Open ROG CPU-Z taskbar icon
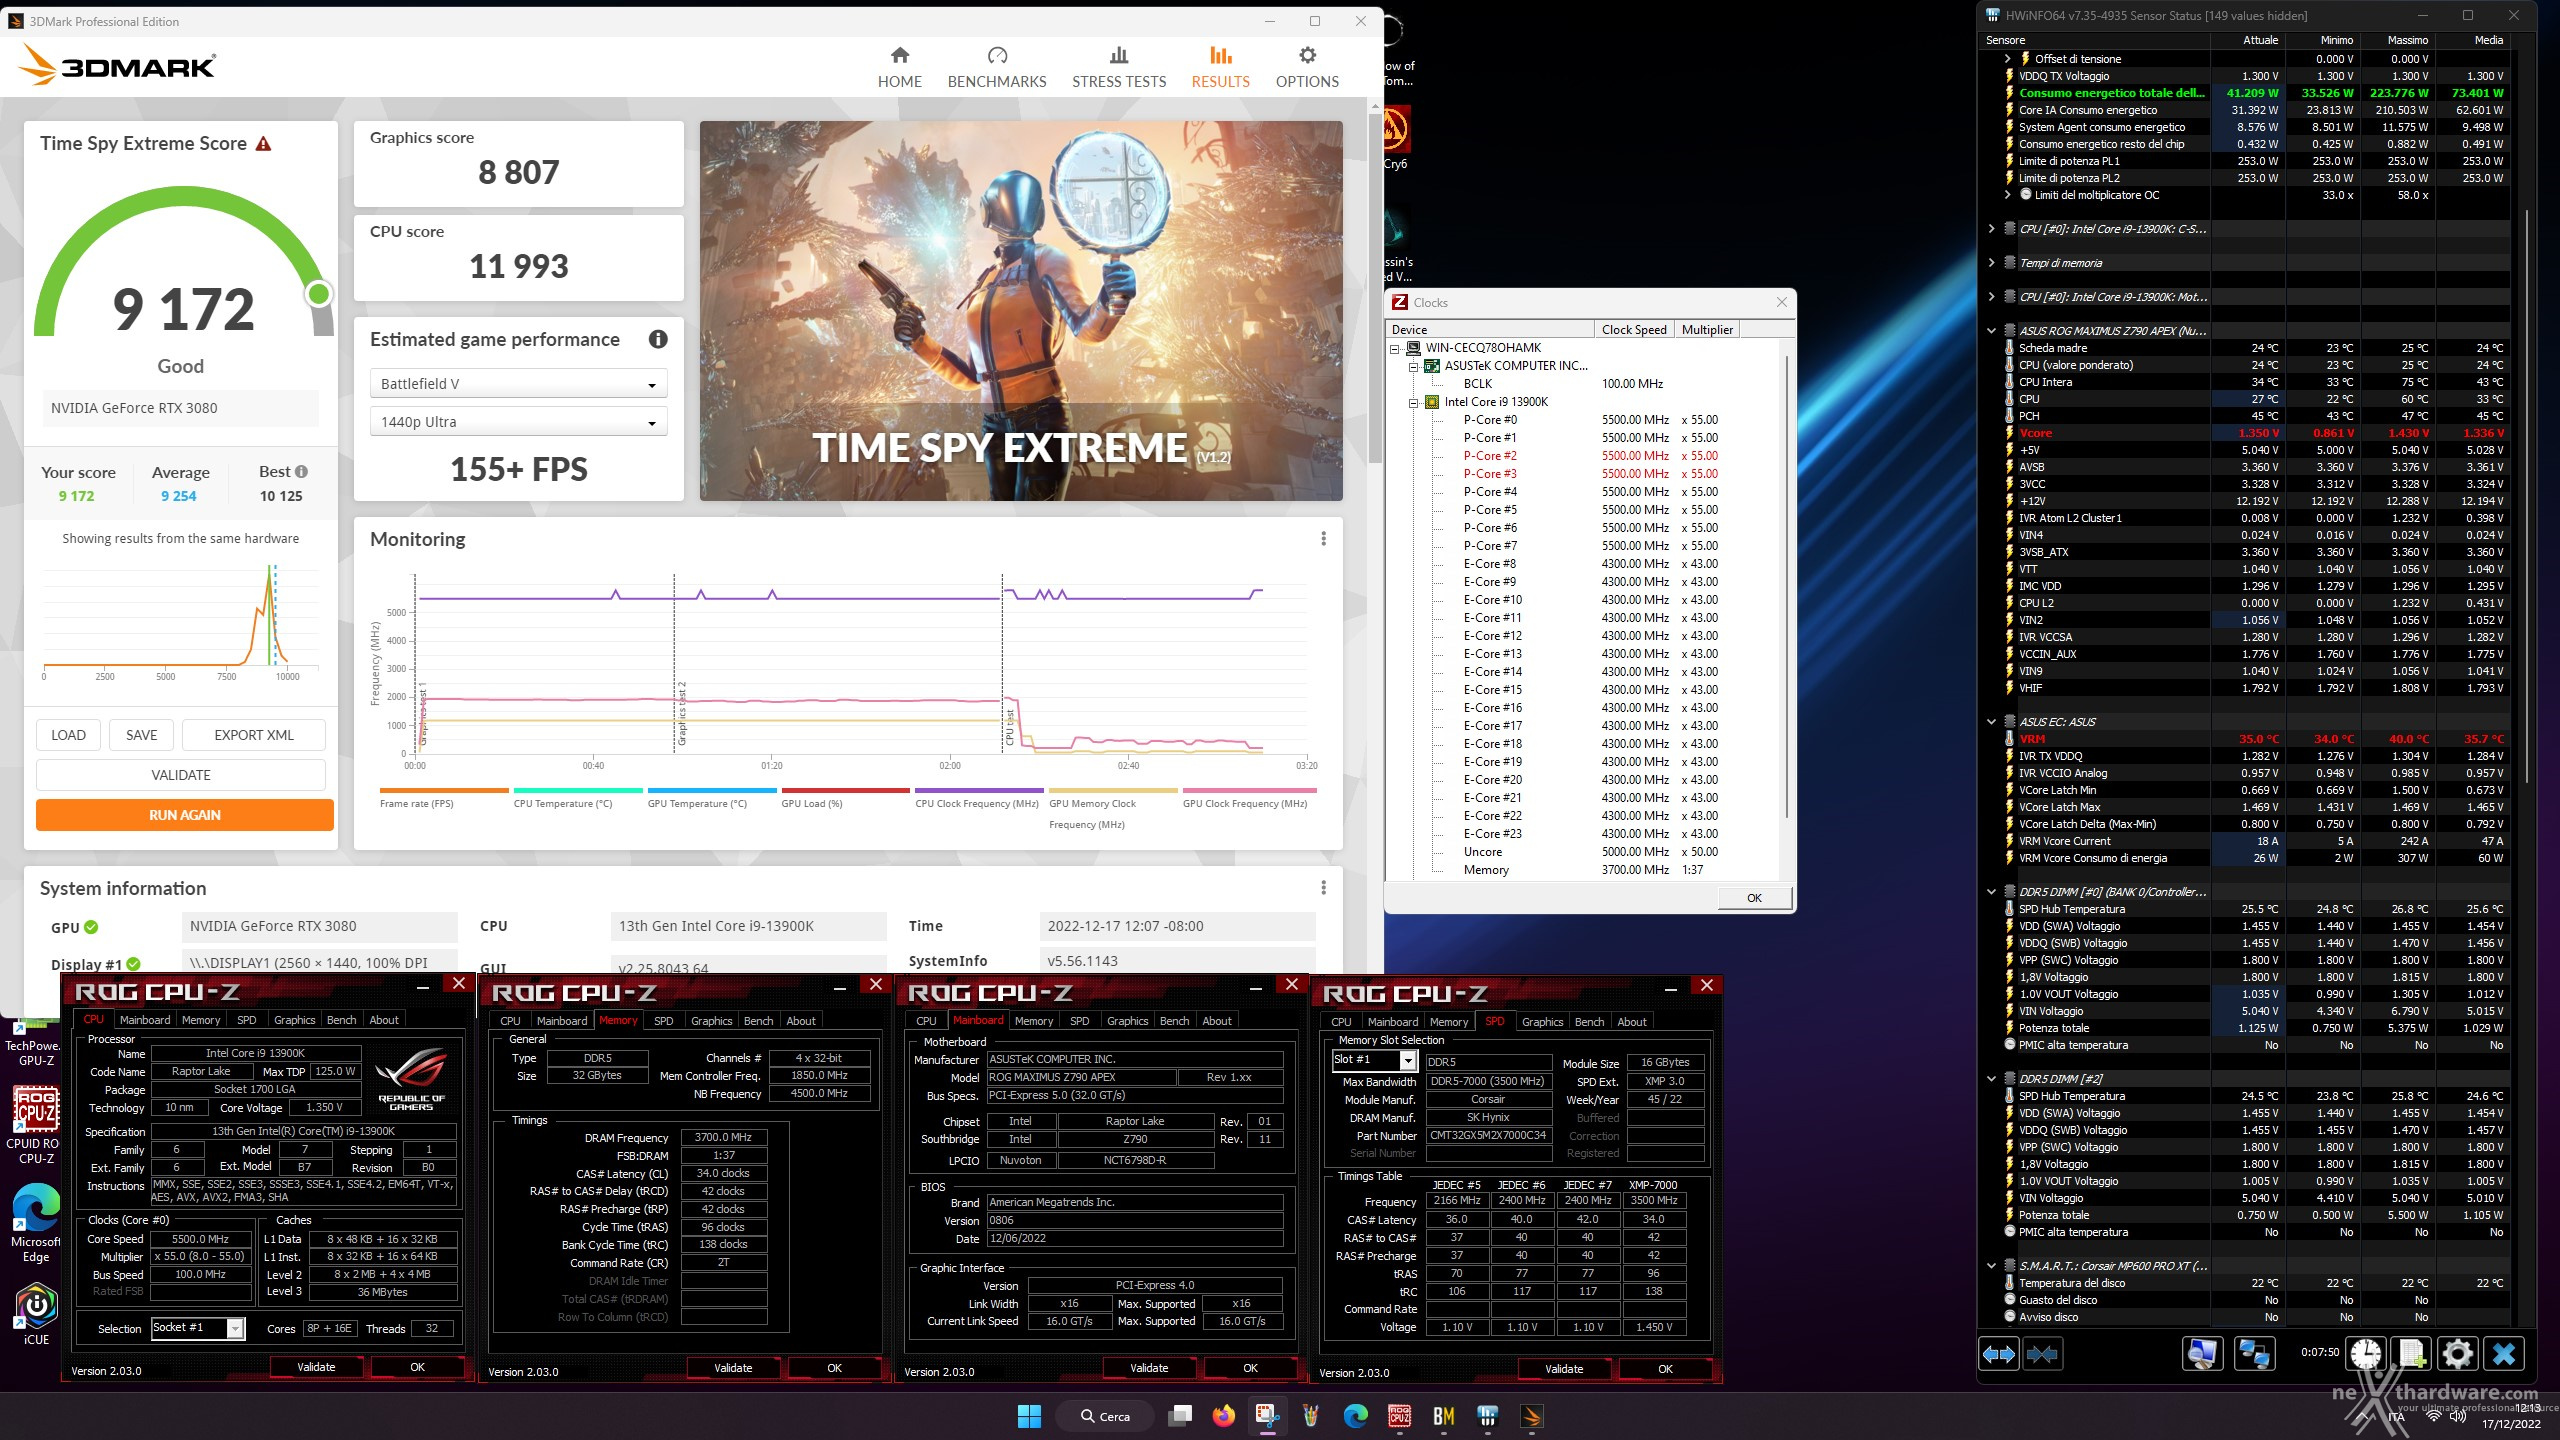 coord(1399,1416)
